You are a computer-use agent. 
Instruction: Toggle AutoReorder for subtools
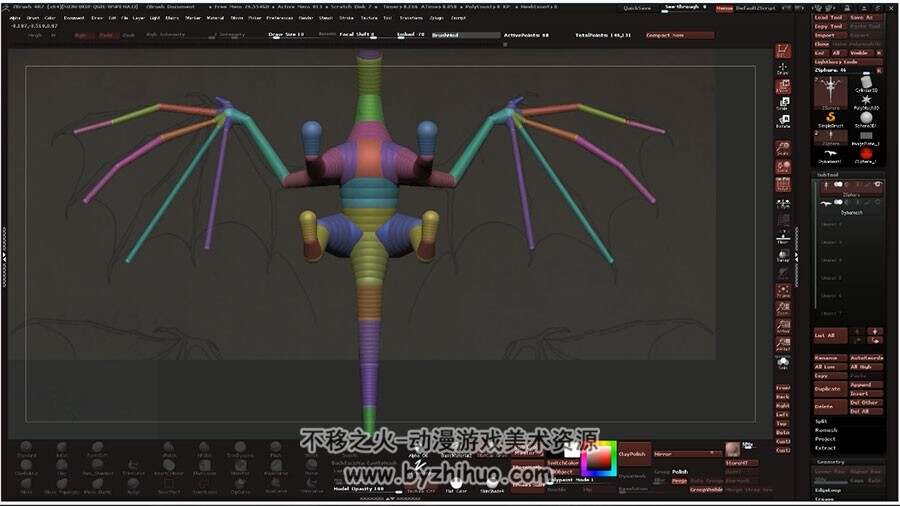(x=866, y=357)
